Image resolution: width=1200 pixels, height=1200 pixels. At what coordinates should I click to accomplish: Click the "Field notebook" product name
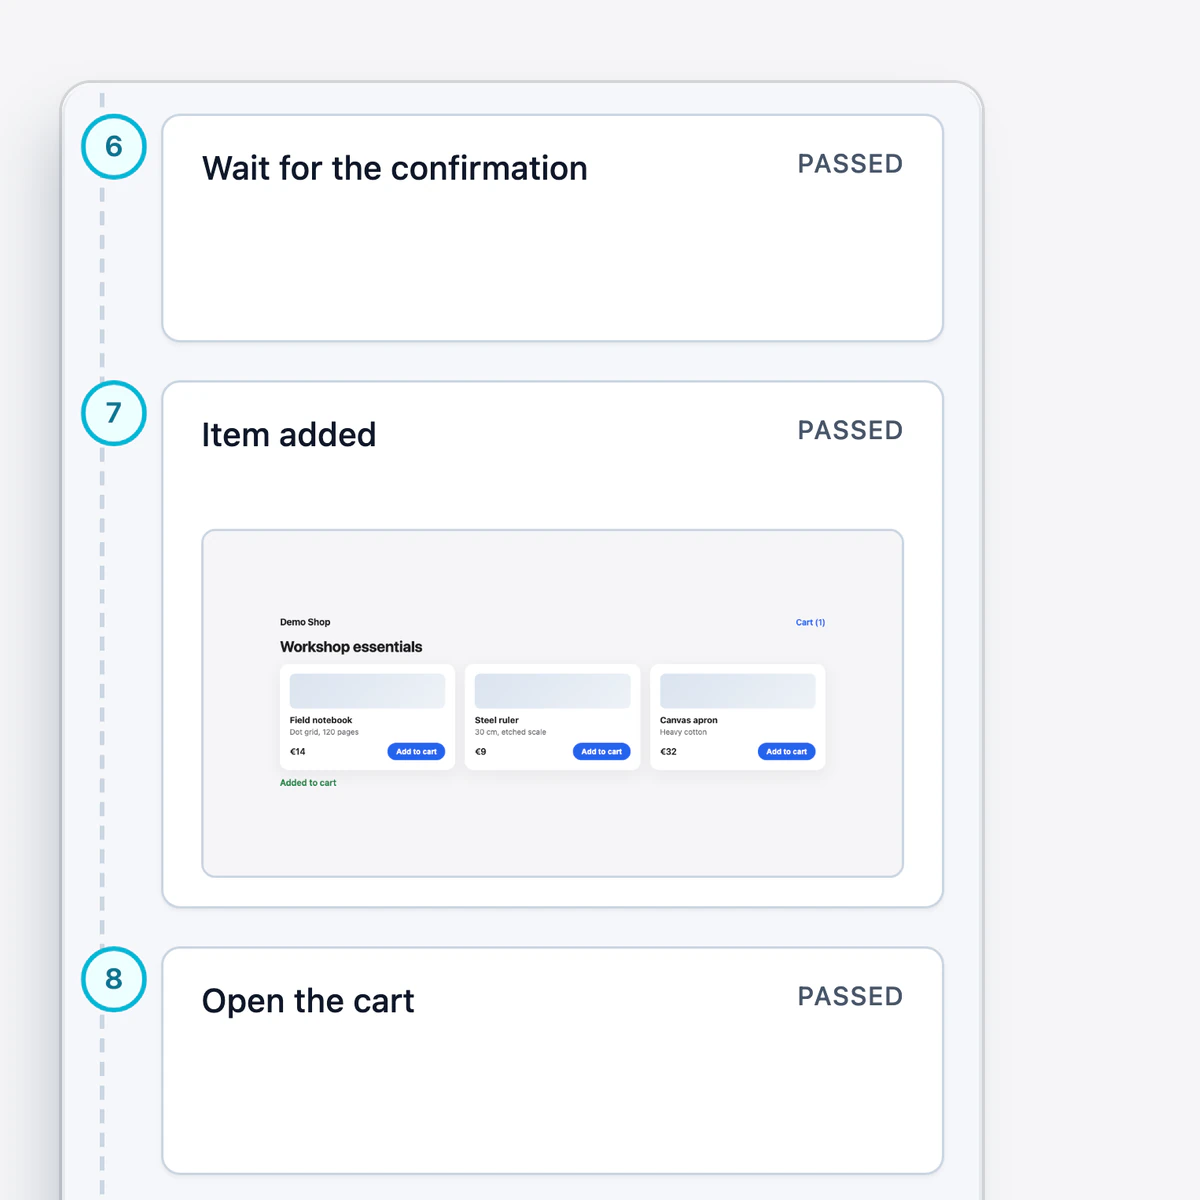coord(321,720)
